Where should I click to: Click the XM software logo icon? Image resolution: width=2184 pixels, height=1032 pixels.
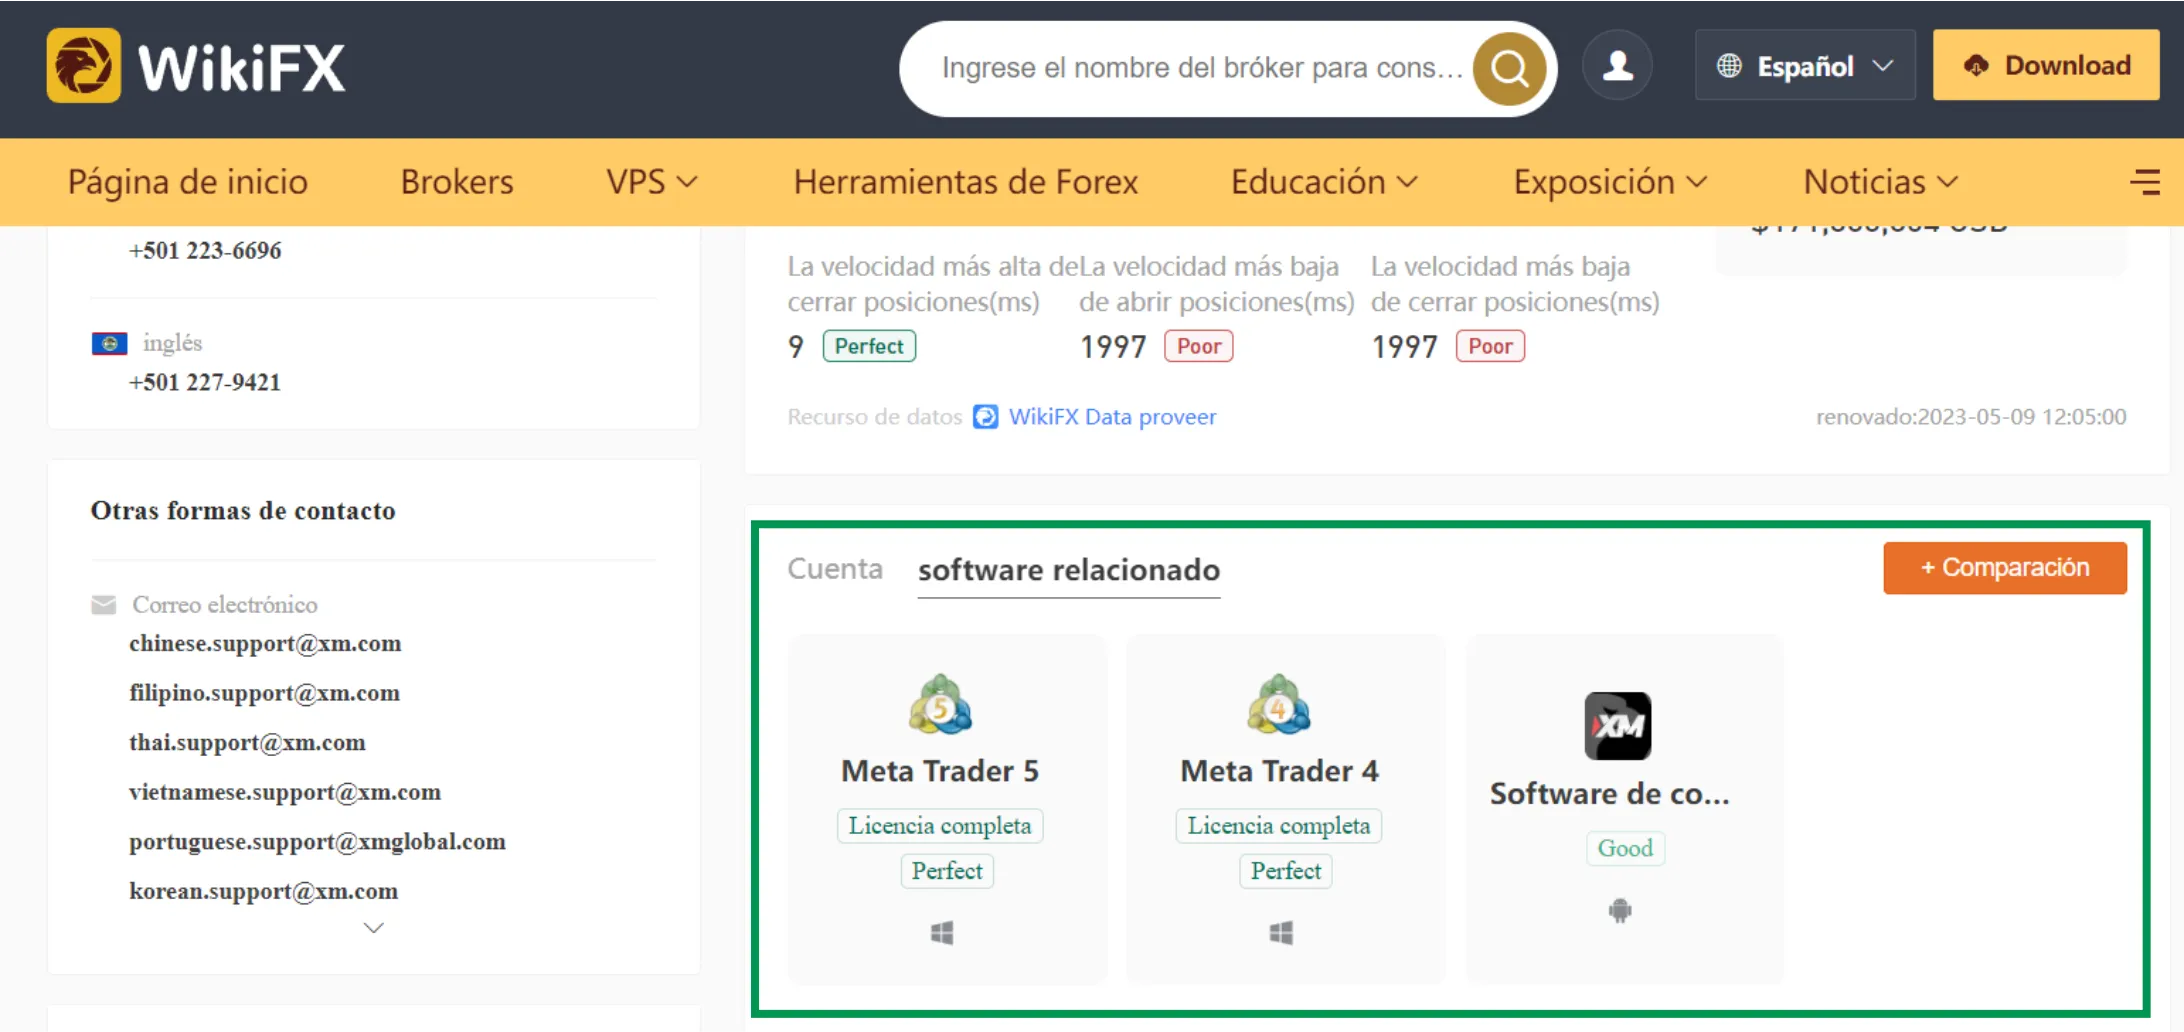click(x=1618, y=726)
